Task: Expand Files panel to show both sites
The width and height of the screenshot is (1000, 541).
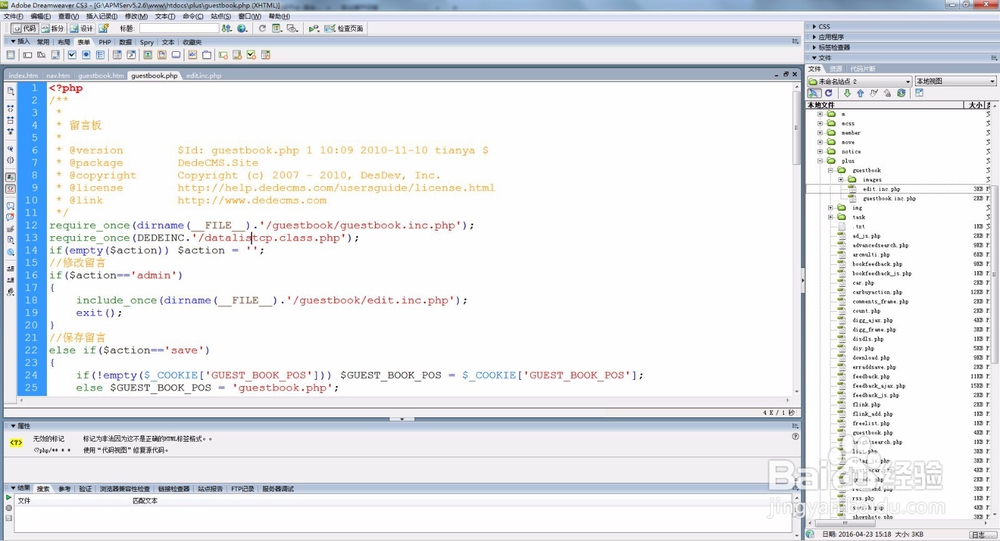Action: pos(919,93)
